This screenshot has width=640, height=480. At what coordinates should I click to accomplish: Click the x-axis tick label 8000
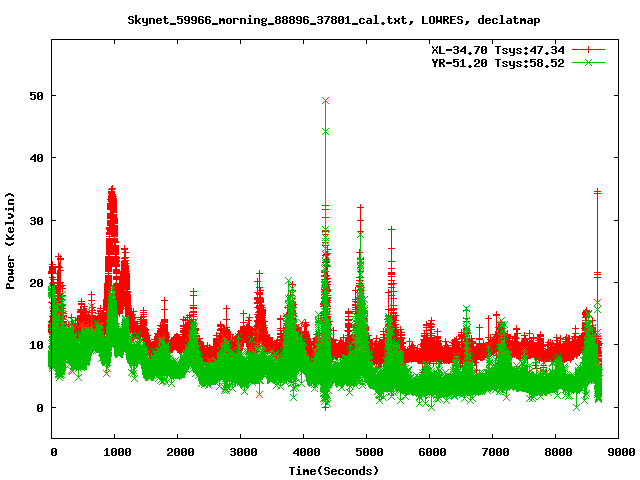point(558,452)
